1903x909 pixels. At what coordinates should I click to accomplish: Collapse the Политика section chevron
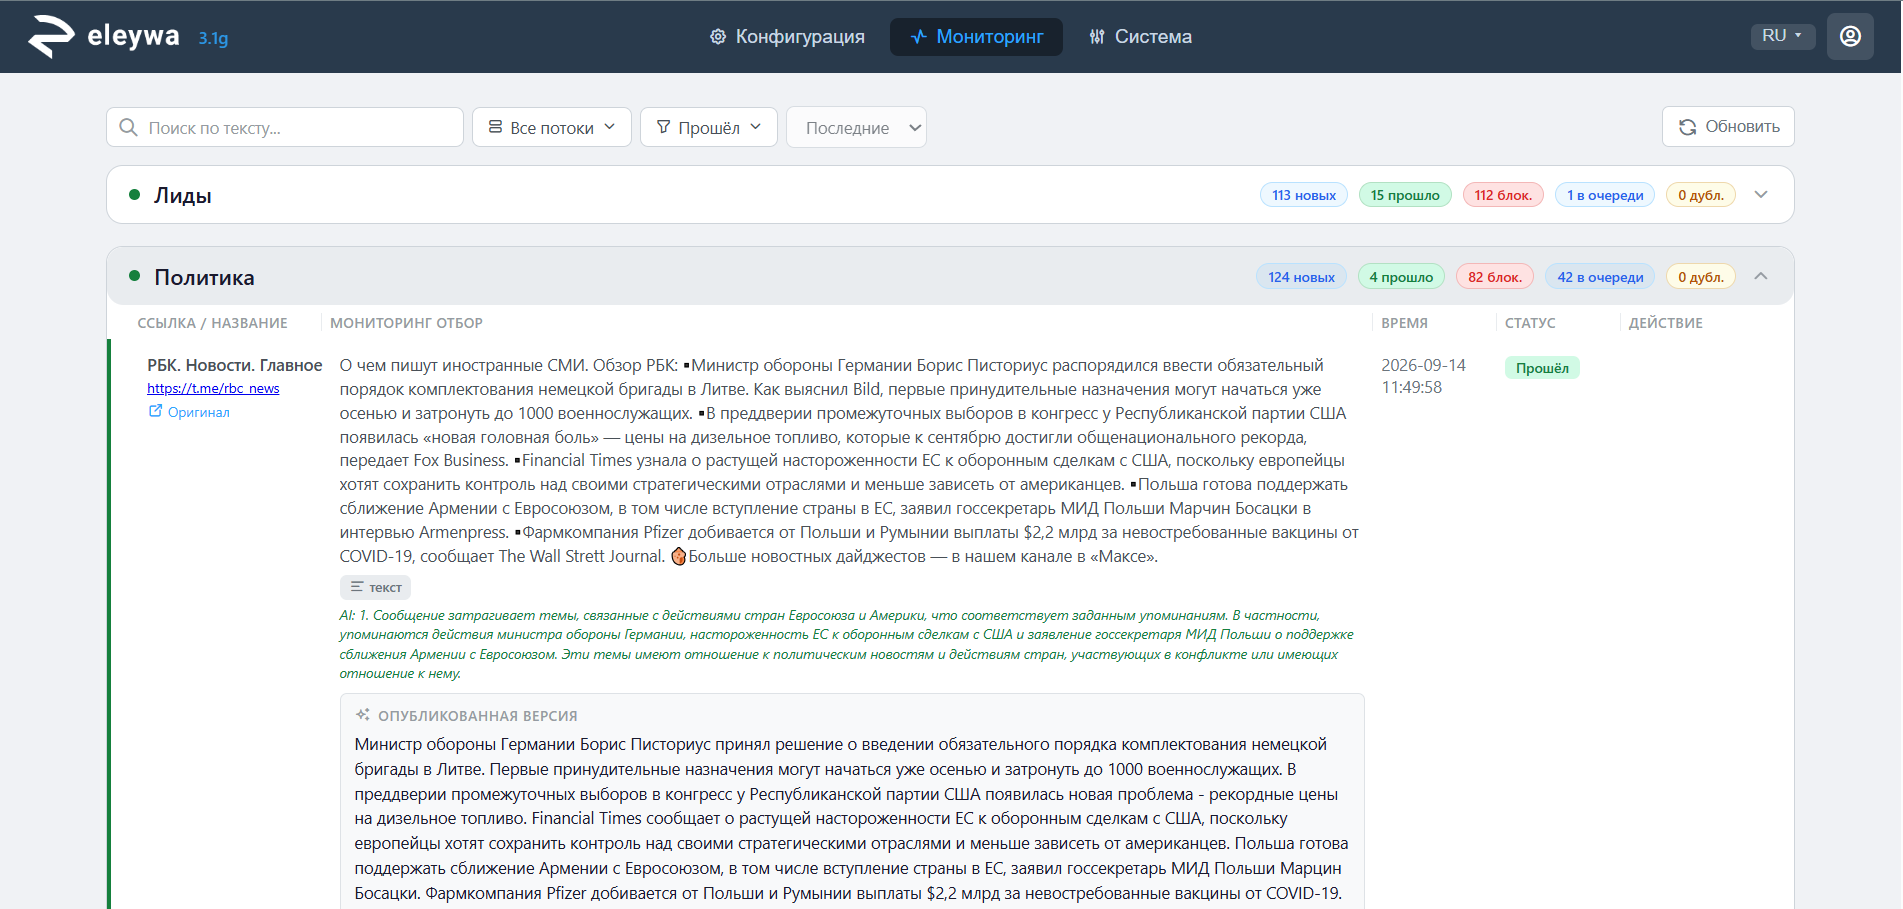coord(1761,276)
